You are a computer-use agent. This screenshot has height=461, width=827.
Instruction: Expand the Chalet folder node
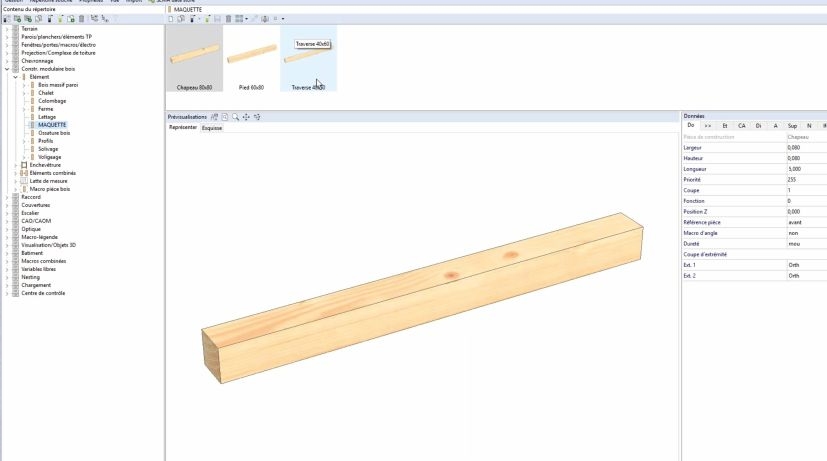(24, 93)
